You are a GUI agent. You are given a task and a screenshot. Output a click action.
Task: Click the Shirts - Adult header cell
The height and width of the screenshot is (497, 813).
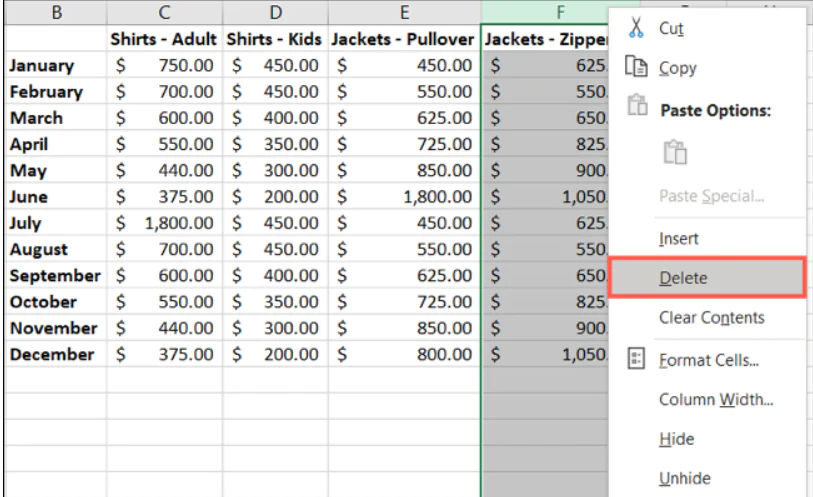point(164,39)
